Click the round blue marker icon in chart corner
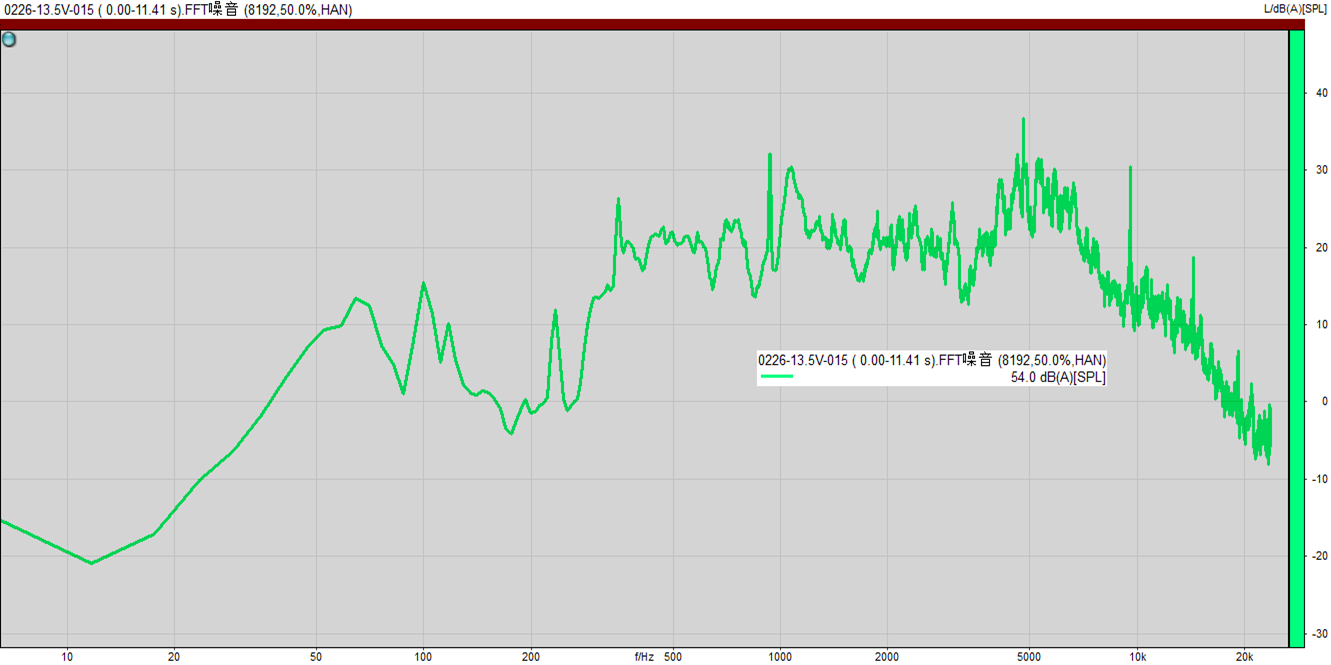 click(9, 40)
